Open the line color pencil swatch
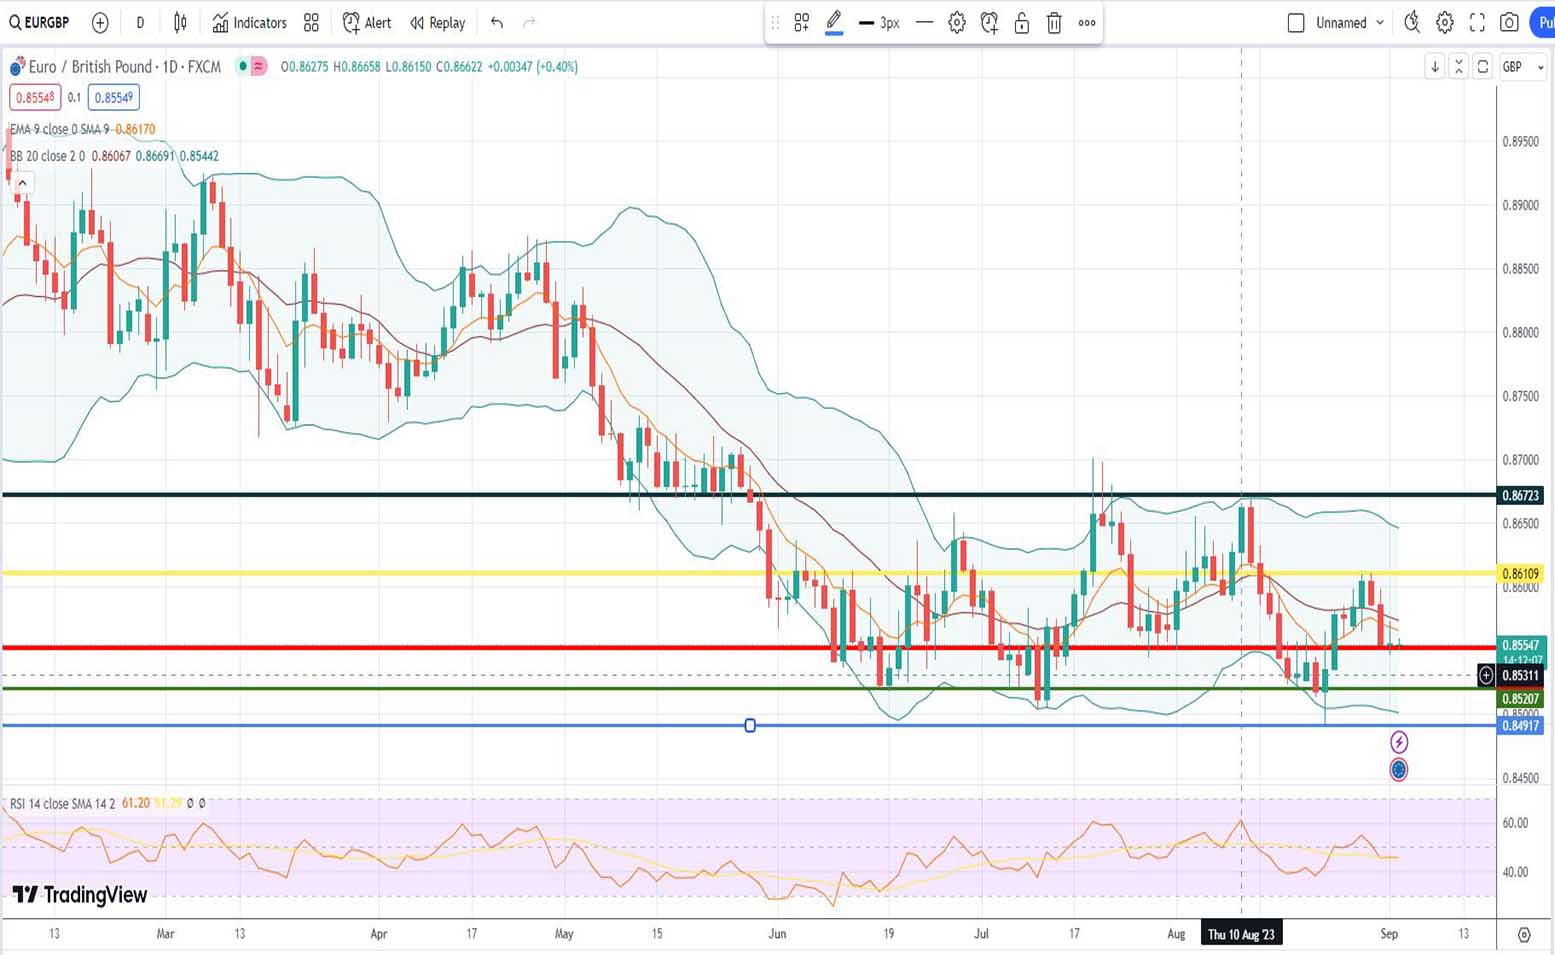 [834, 22]
